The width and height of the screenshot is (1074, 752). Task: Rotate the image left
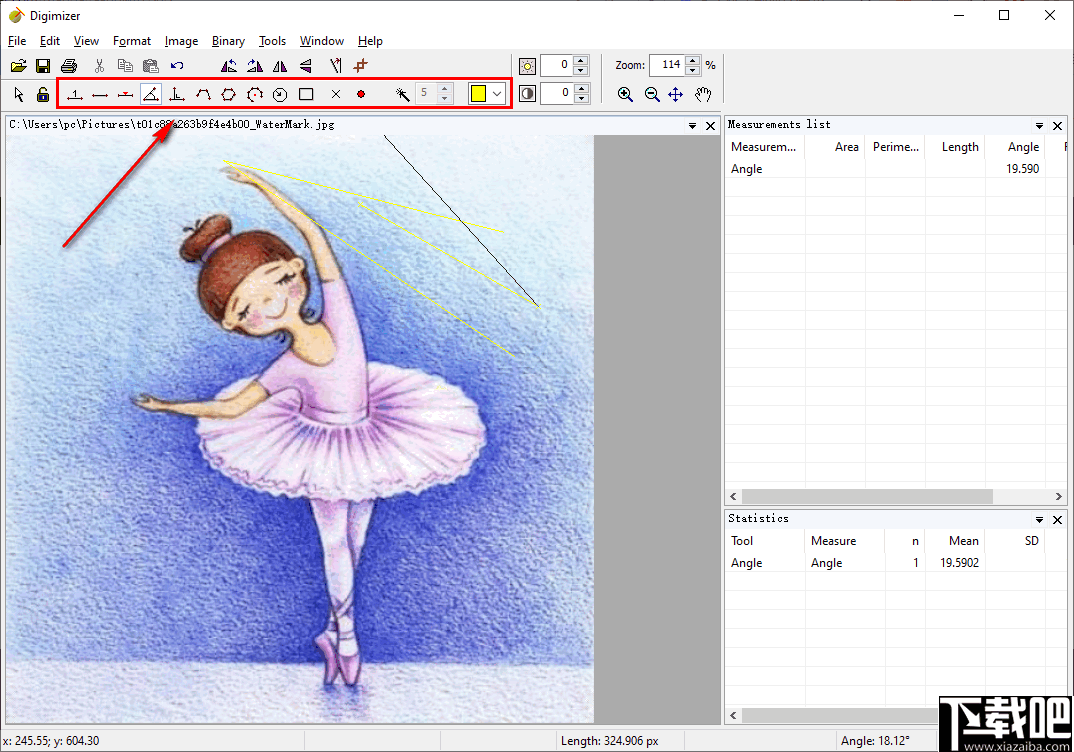pyautogui.click(x=229, y=66)
